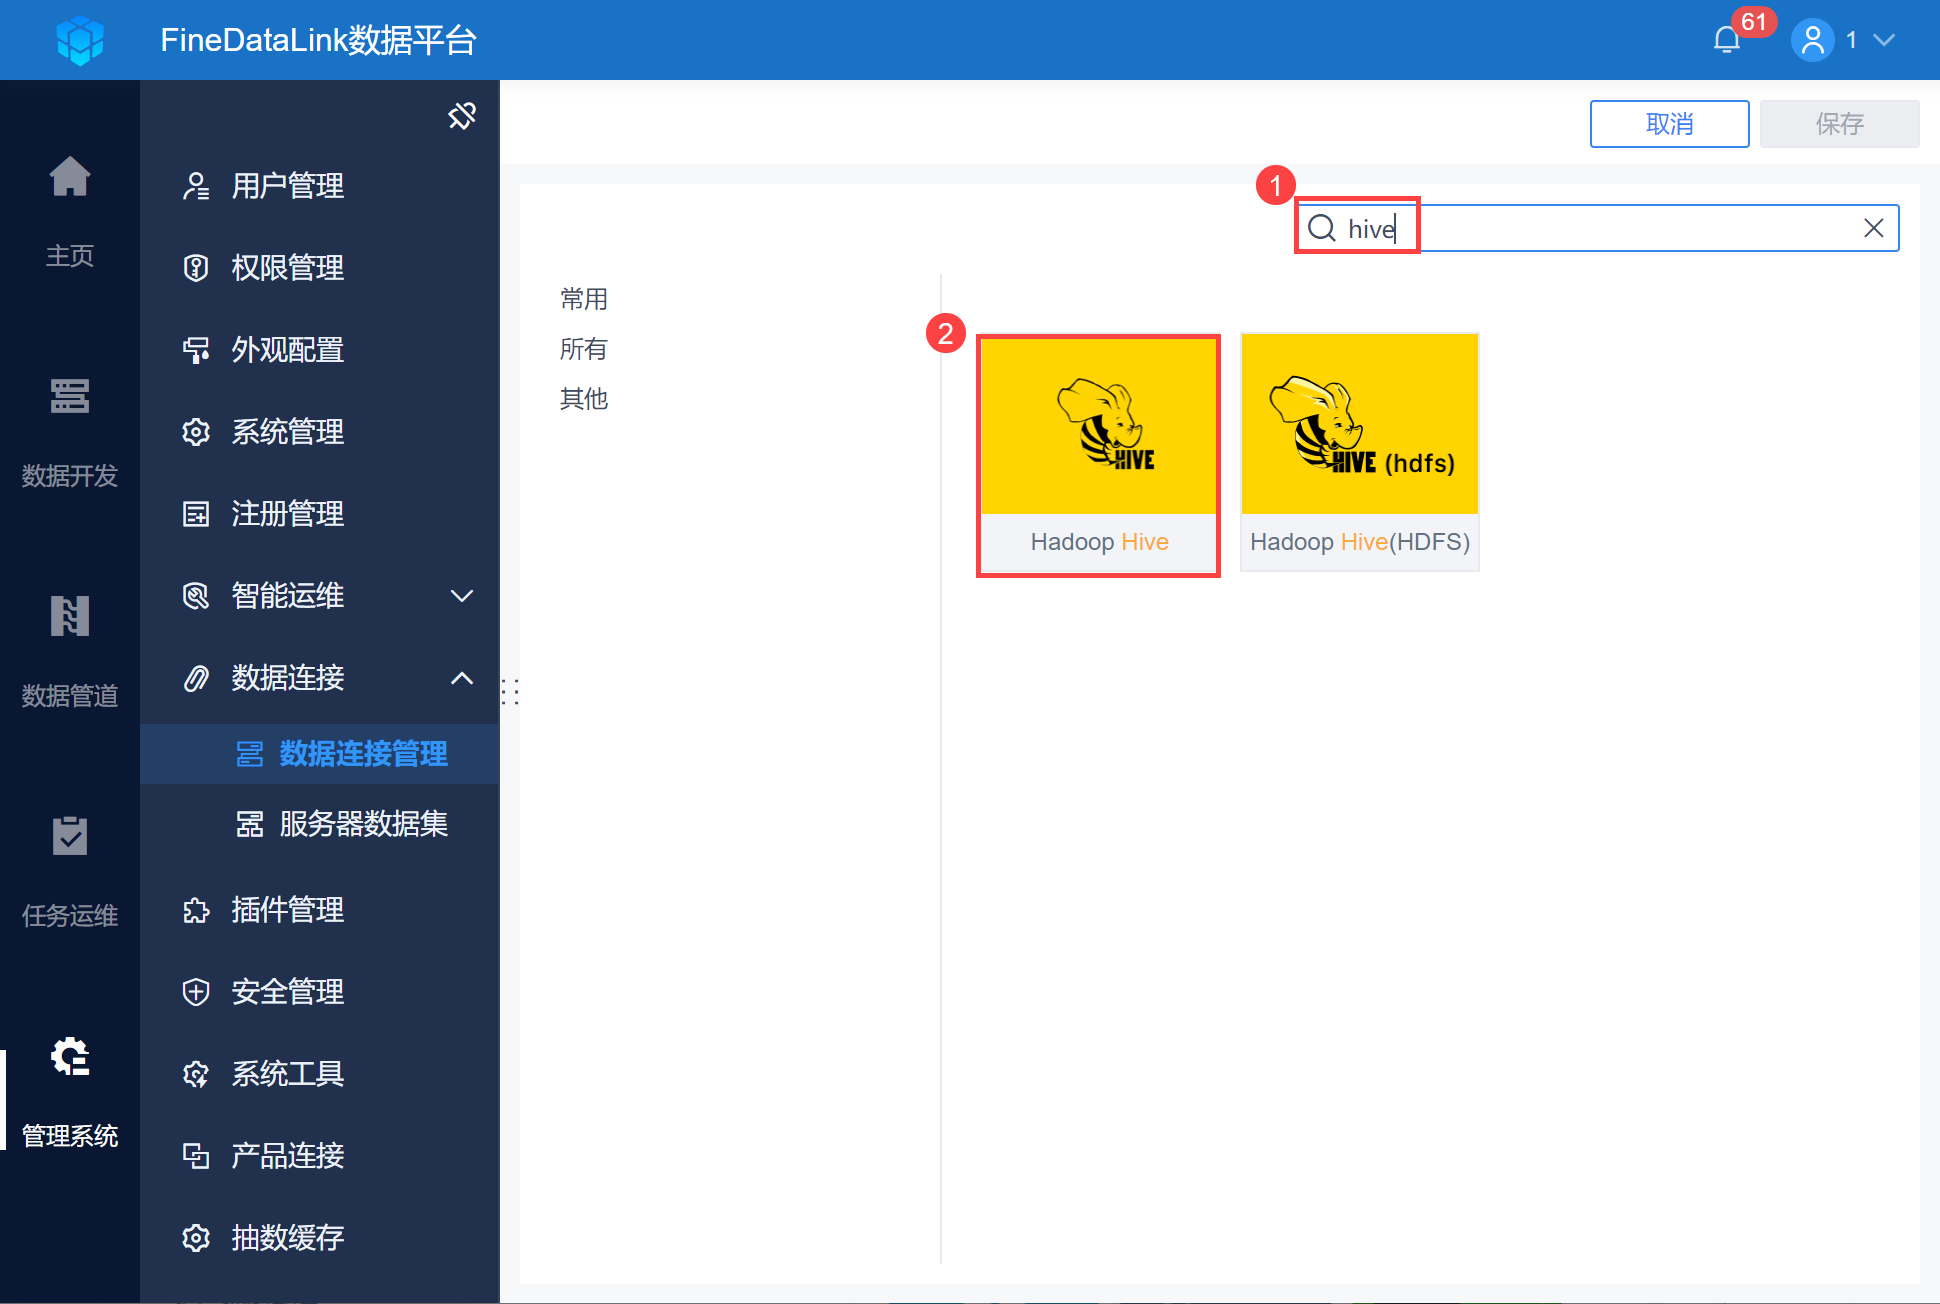Click the 取消 button
The height and width of the screenshot is (1304, 1940).
[x=1669, y=124]
